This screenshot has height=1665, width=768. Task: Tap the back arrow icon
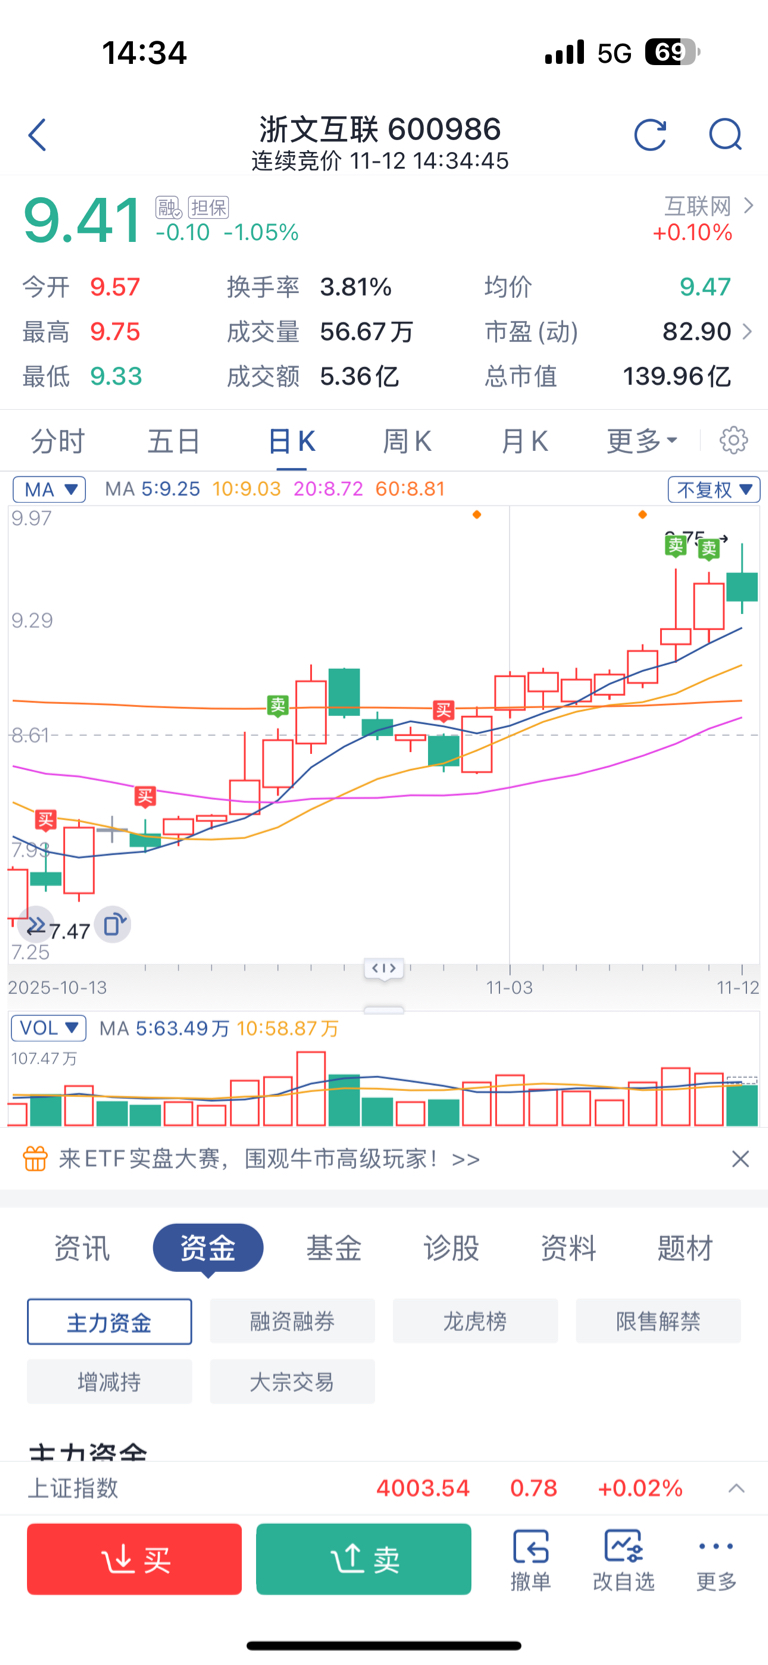pyautogui.click(x=38, y=135)
